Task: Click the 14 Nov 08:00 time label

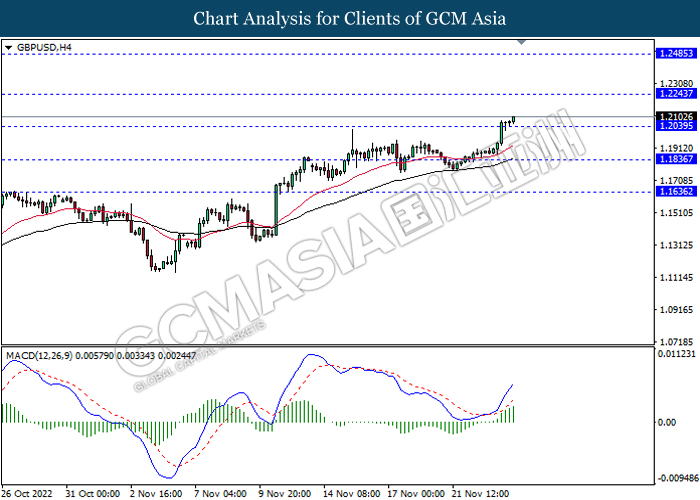Action: click(352, 493)
